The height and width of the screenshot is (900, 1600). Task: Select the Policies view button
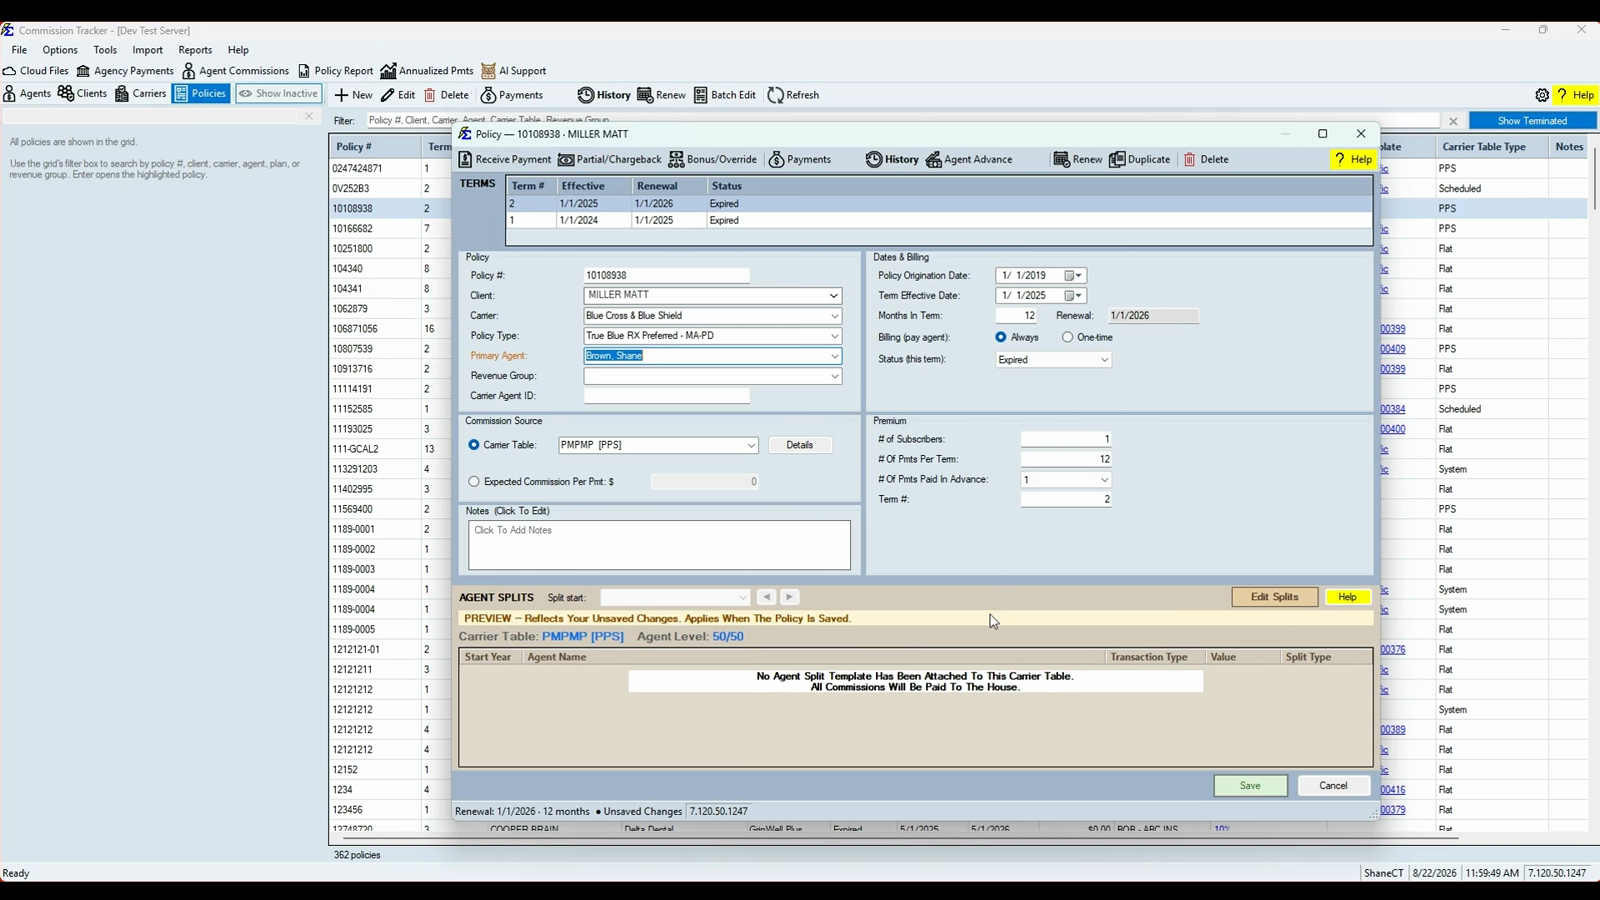[x=201, y=94]
